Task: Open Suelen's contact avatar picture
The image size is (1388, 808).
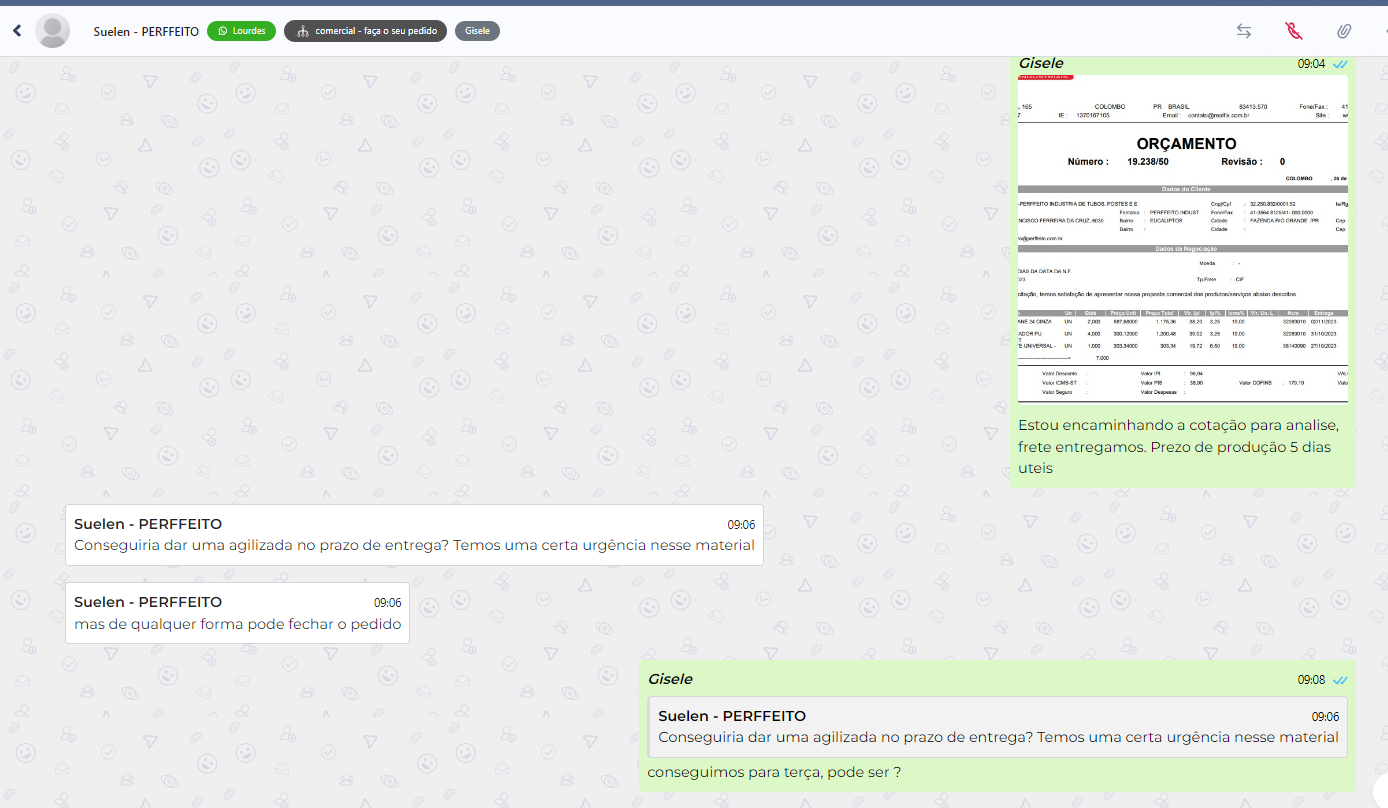Action: pos(52,31)
